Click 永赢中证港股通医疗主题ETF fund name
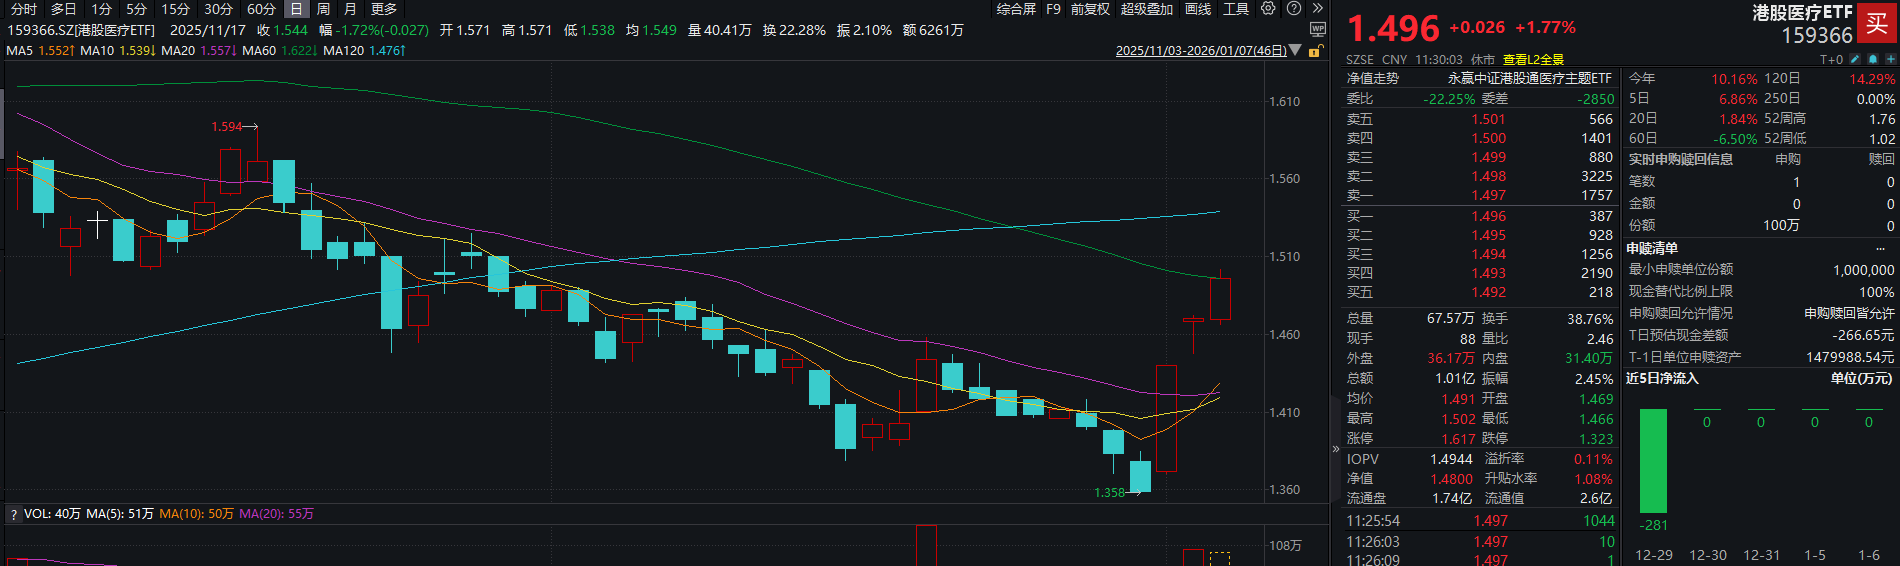Image resolution: width=1900 pixels, height=566 pixels. click(1530, 78)
